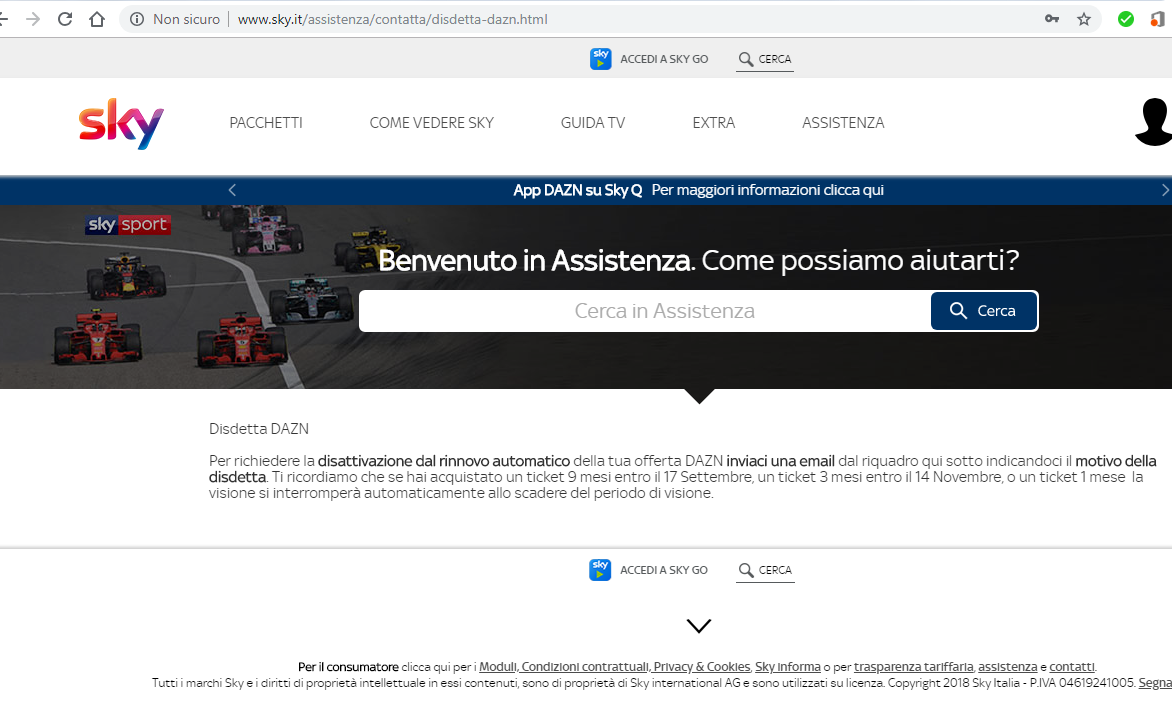
Task: Click CERCA link in the top bar
Action: click(774, 59)
